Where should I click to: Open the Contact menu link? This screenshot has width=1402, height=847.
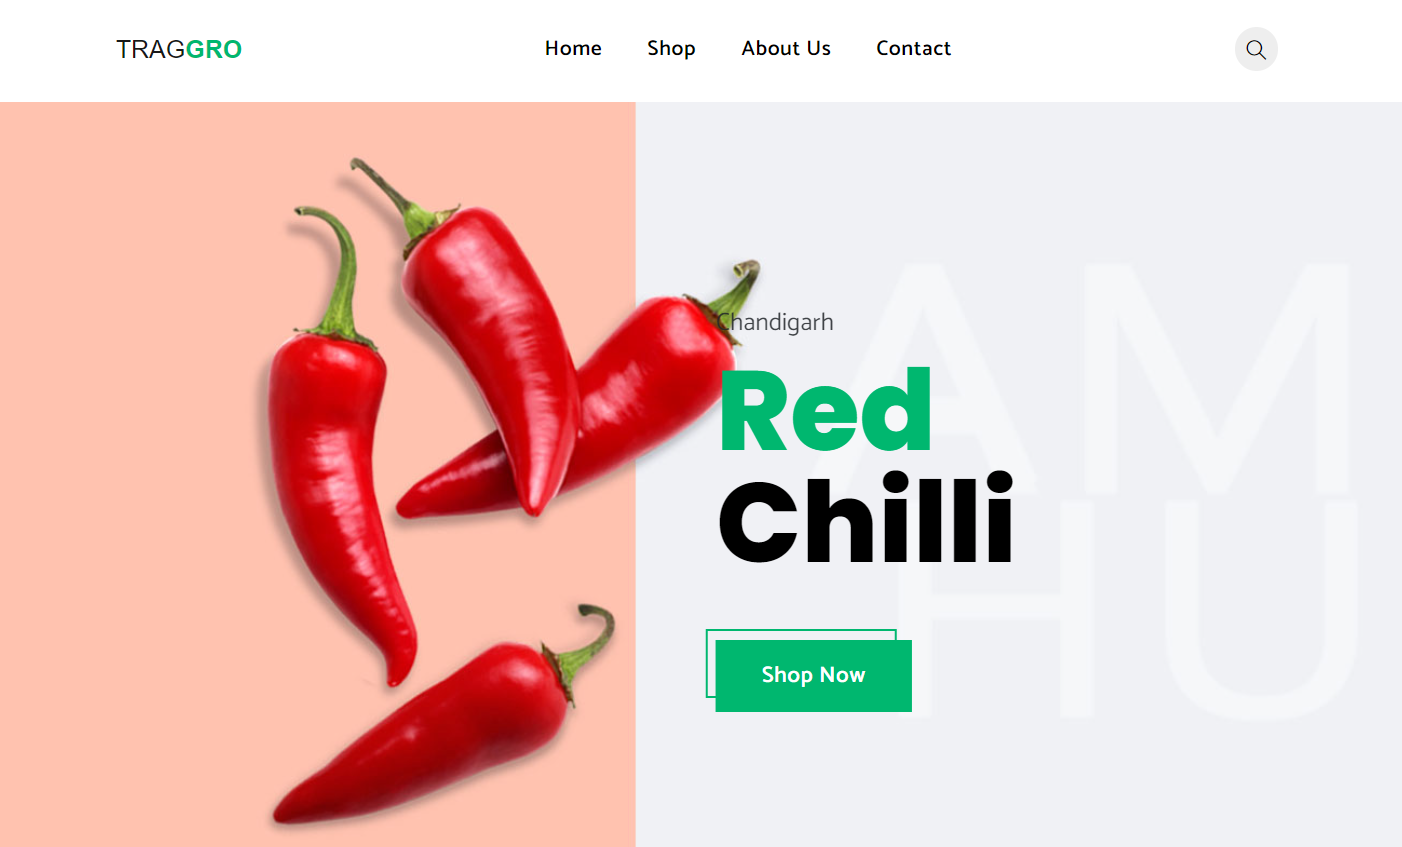(x=913, y=48)
